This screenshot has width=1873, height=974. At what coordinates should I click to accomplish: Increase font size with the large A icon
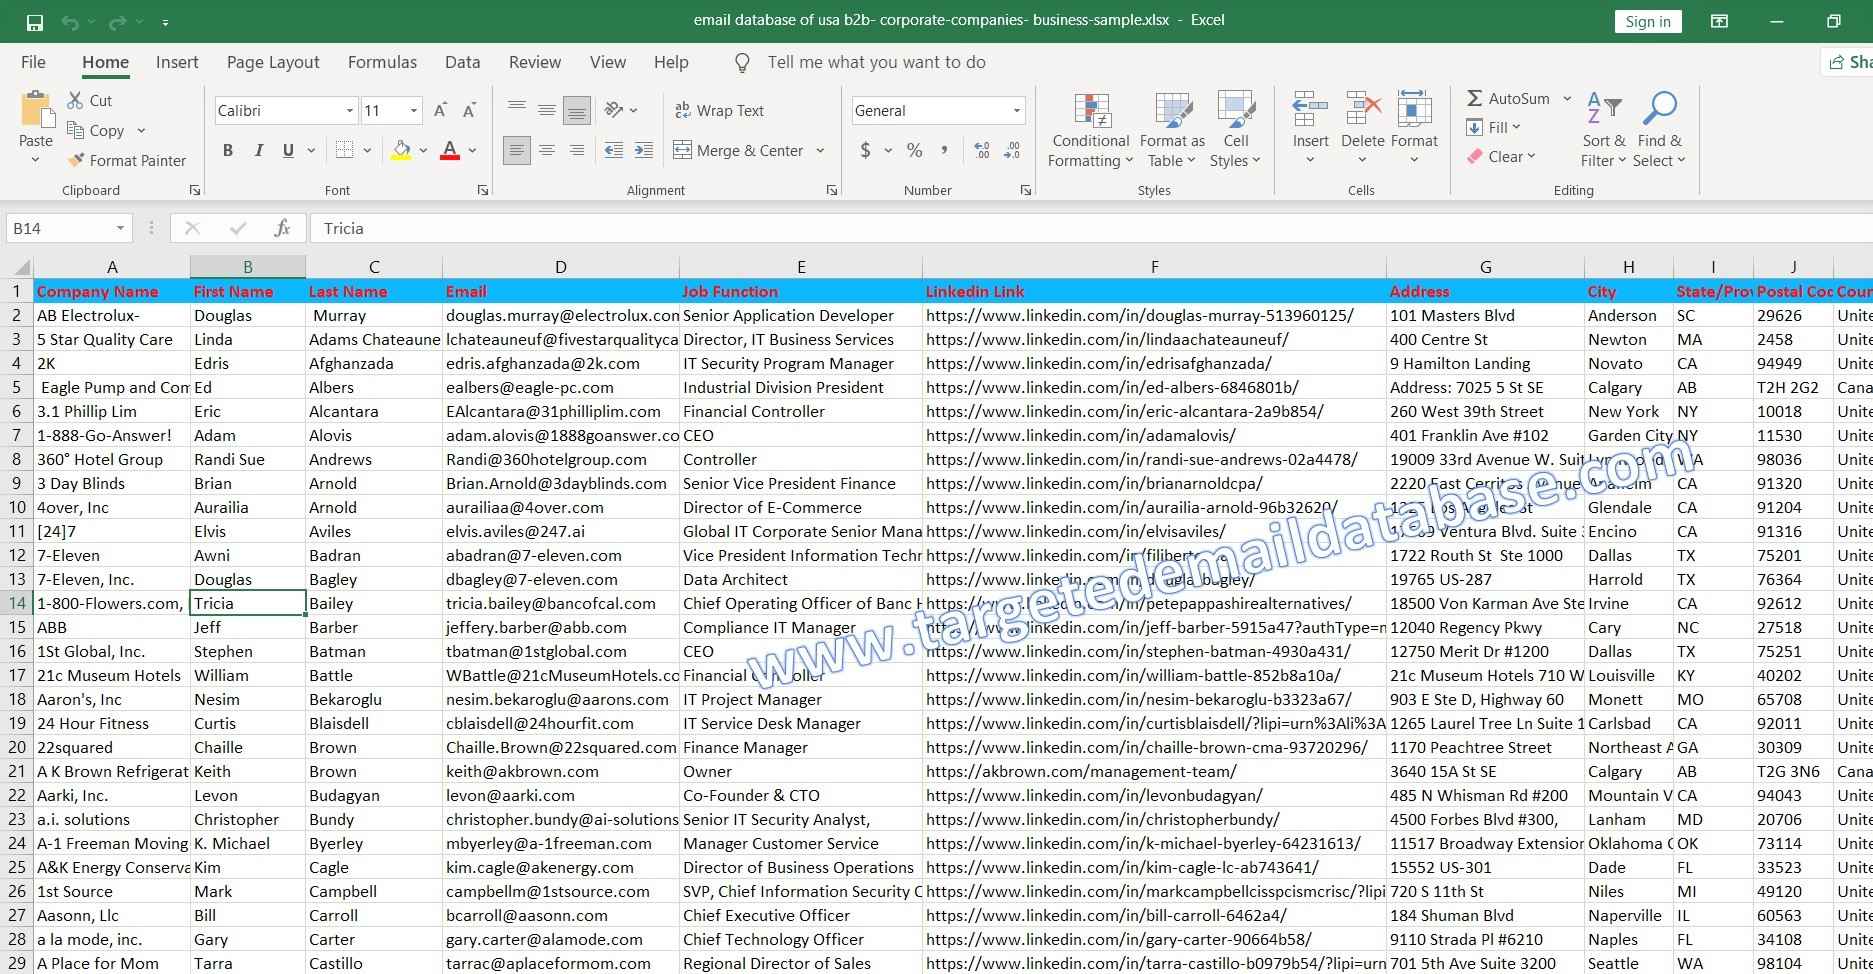tap(440, 110)
